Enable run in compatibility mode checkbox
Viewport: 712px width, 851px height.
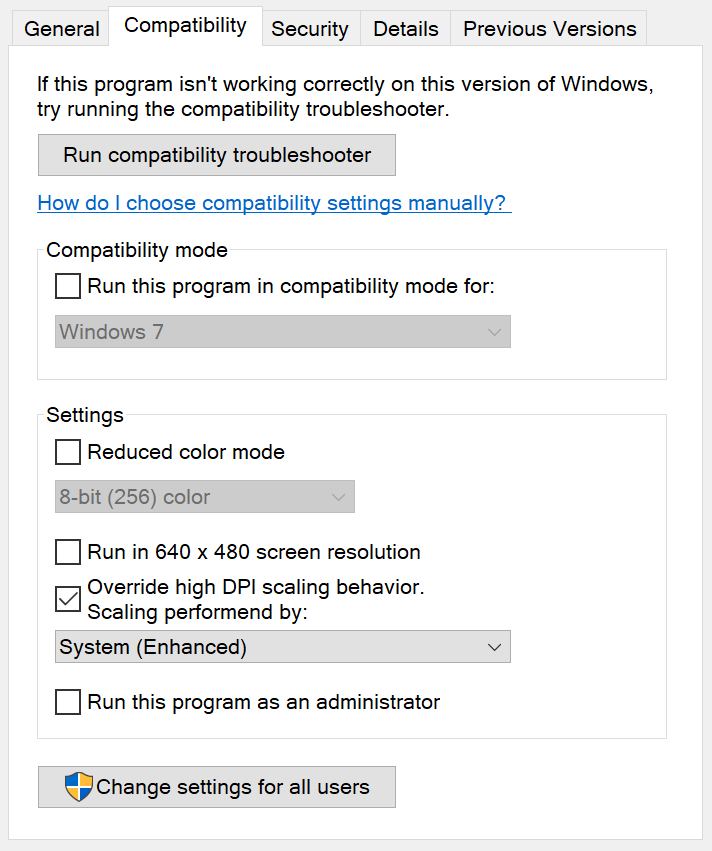[67, 286]
